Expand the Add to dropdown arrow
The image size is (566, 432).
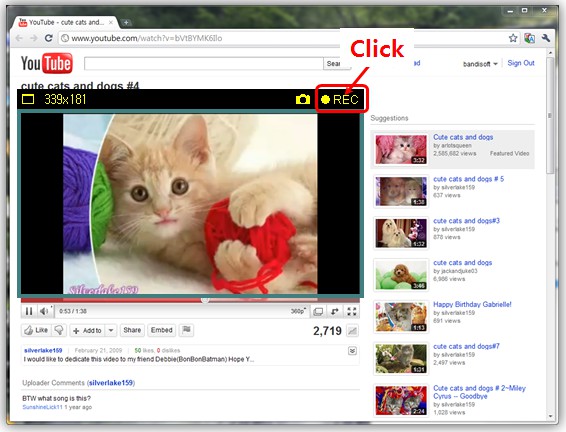coord(111,330)
